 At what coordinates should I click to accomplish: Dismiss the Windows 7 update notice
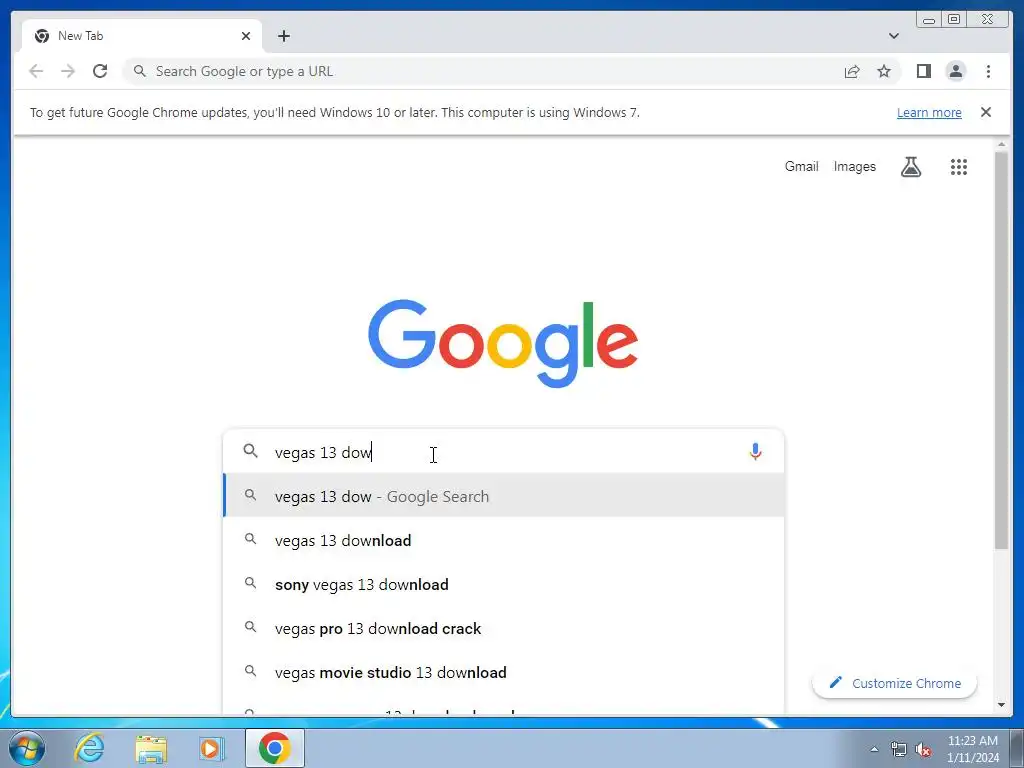coord(985,112)
